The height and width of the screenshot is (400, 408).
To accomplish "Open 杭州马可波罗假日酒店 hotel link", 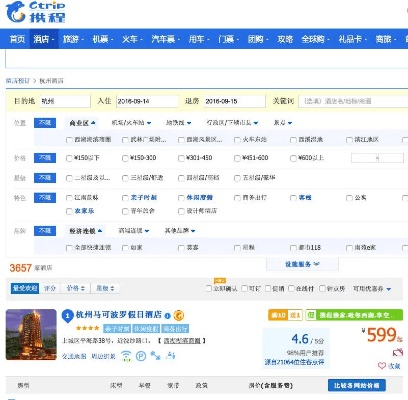I will [119, 315].
